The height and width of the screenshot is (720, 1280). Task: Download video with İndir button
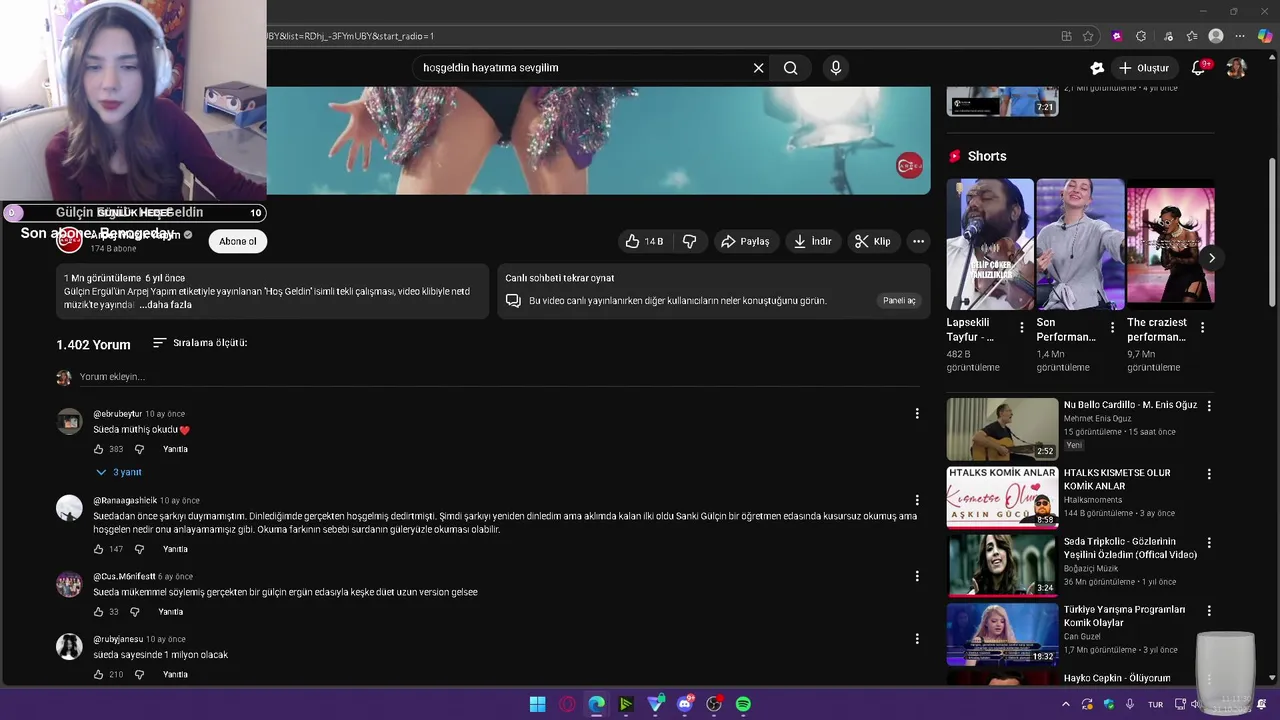click(x=813, y=241)
